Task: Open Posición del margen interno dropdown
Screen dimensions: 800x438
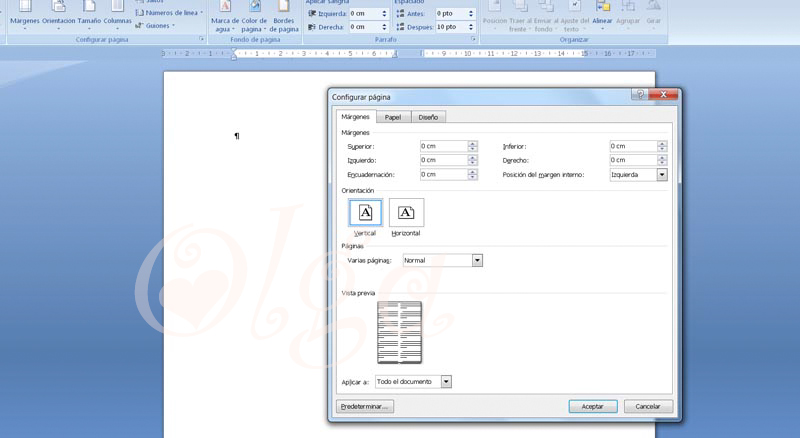Action: (x=638, y=175)
